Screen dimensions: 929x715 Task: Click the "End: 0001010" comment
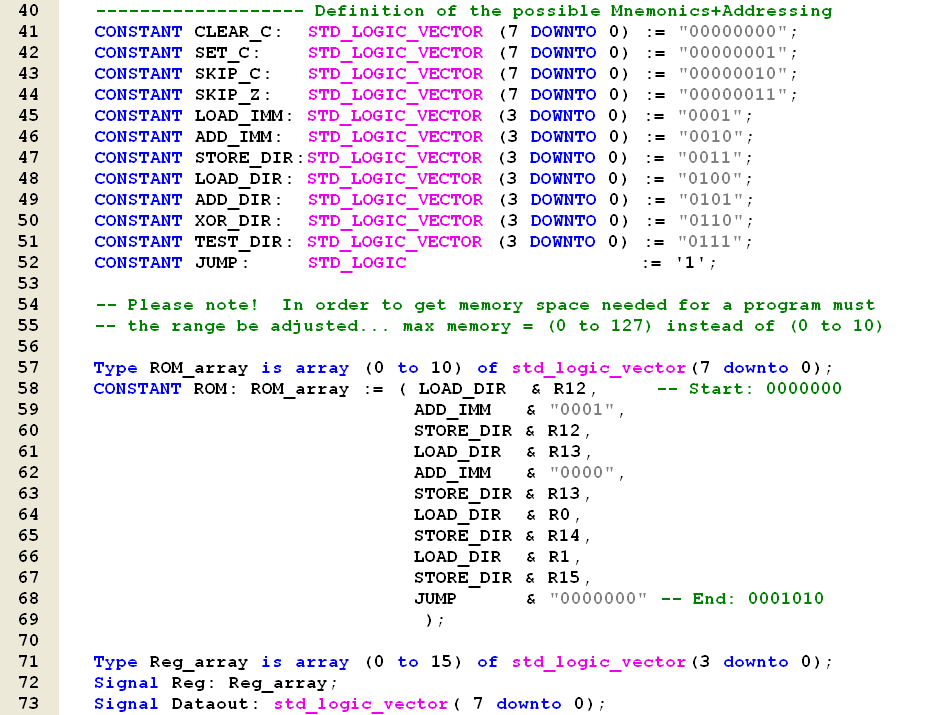(x=758, y=599)
